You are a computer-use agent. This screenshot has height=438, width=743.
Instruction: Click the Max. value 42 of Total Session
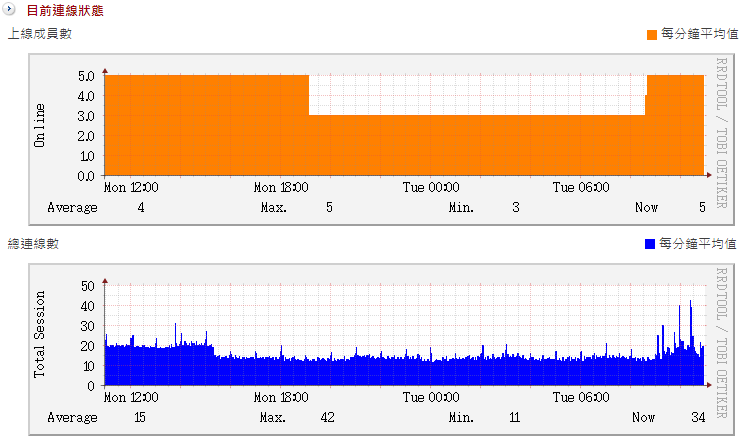(x=327, y=417)
